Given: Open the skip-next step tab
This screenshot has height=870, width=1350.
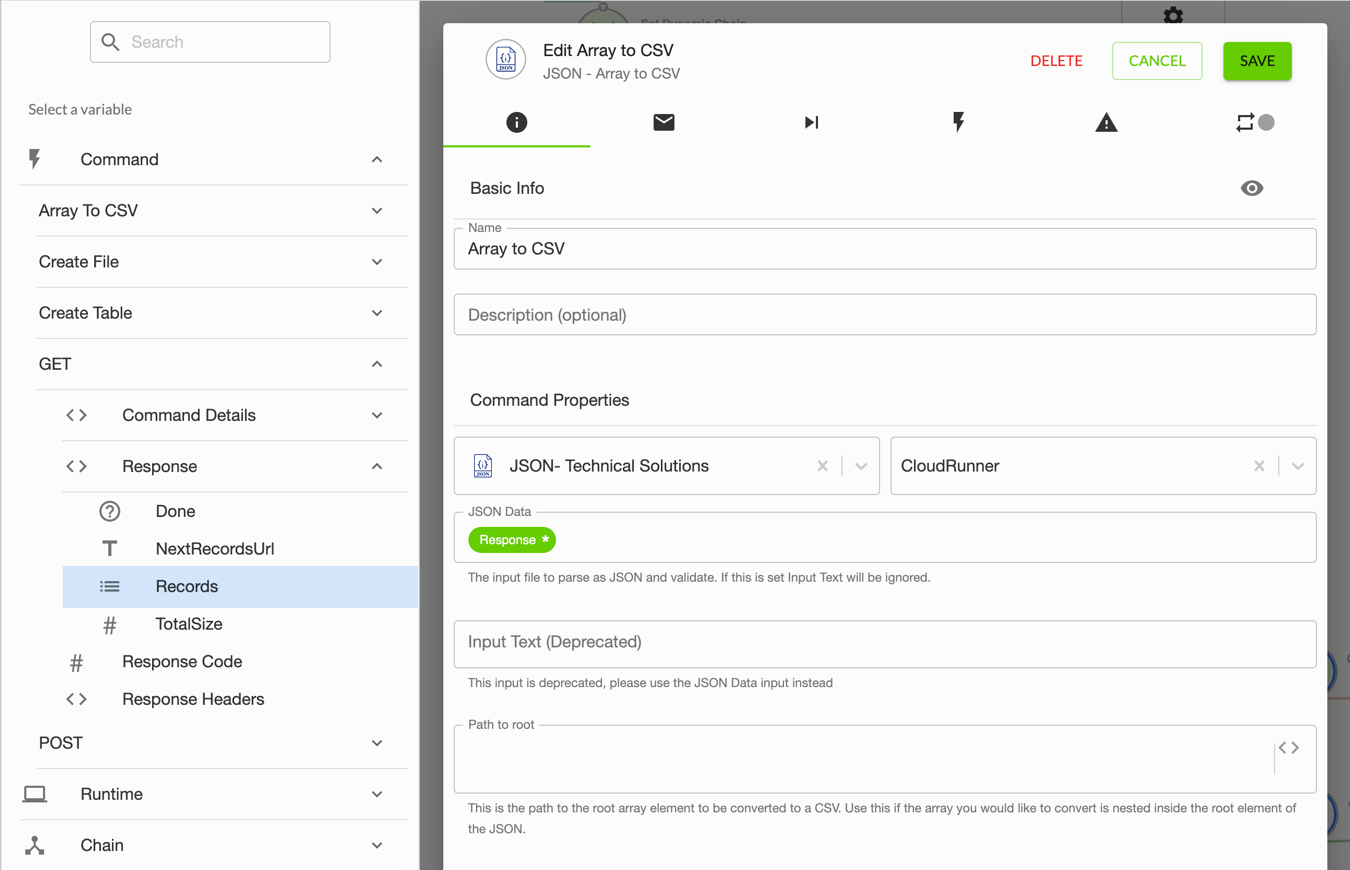Looking at the screenshot, I should tap(811, 122).
